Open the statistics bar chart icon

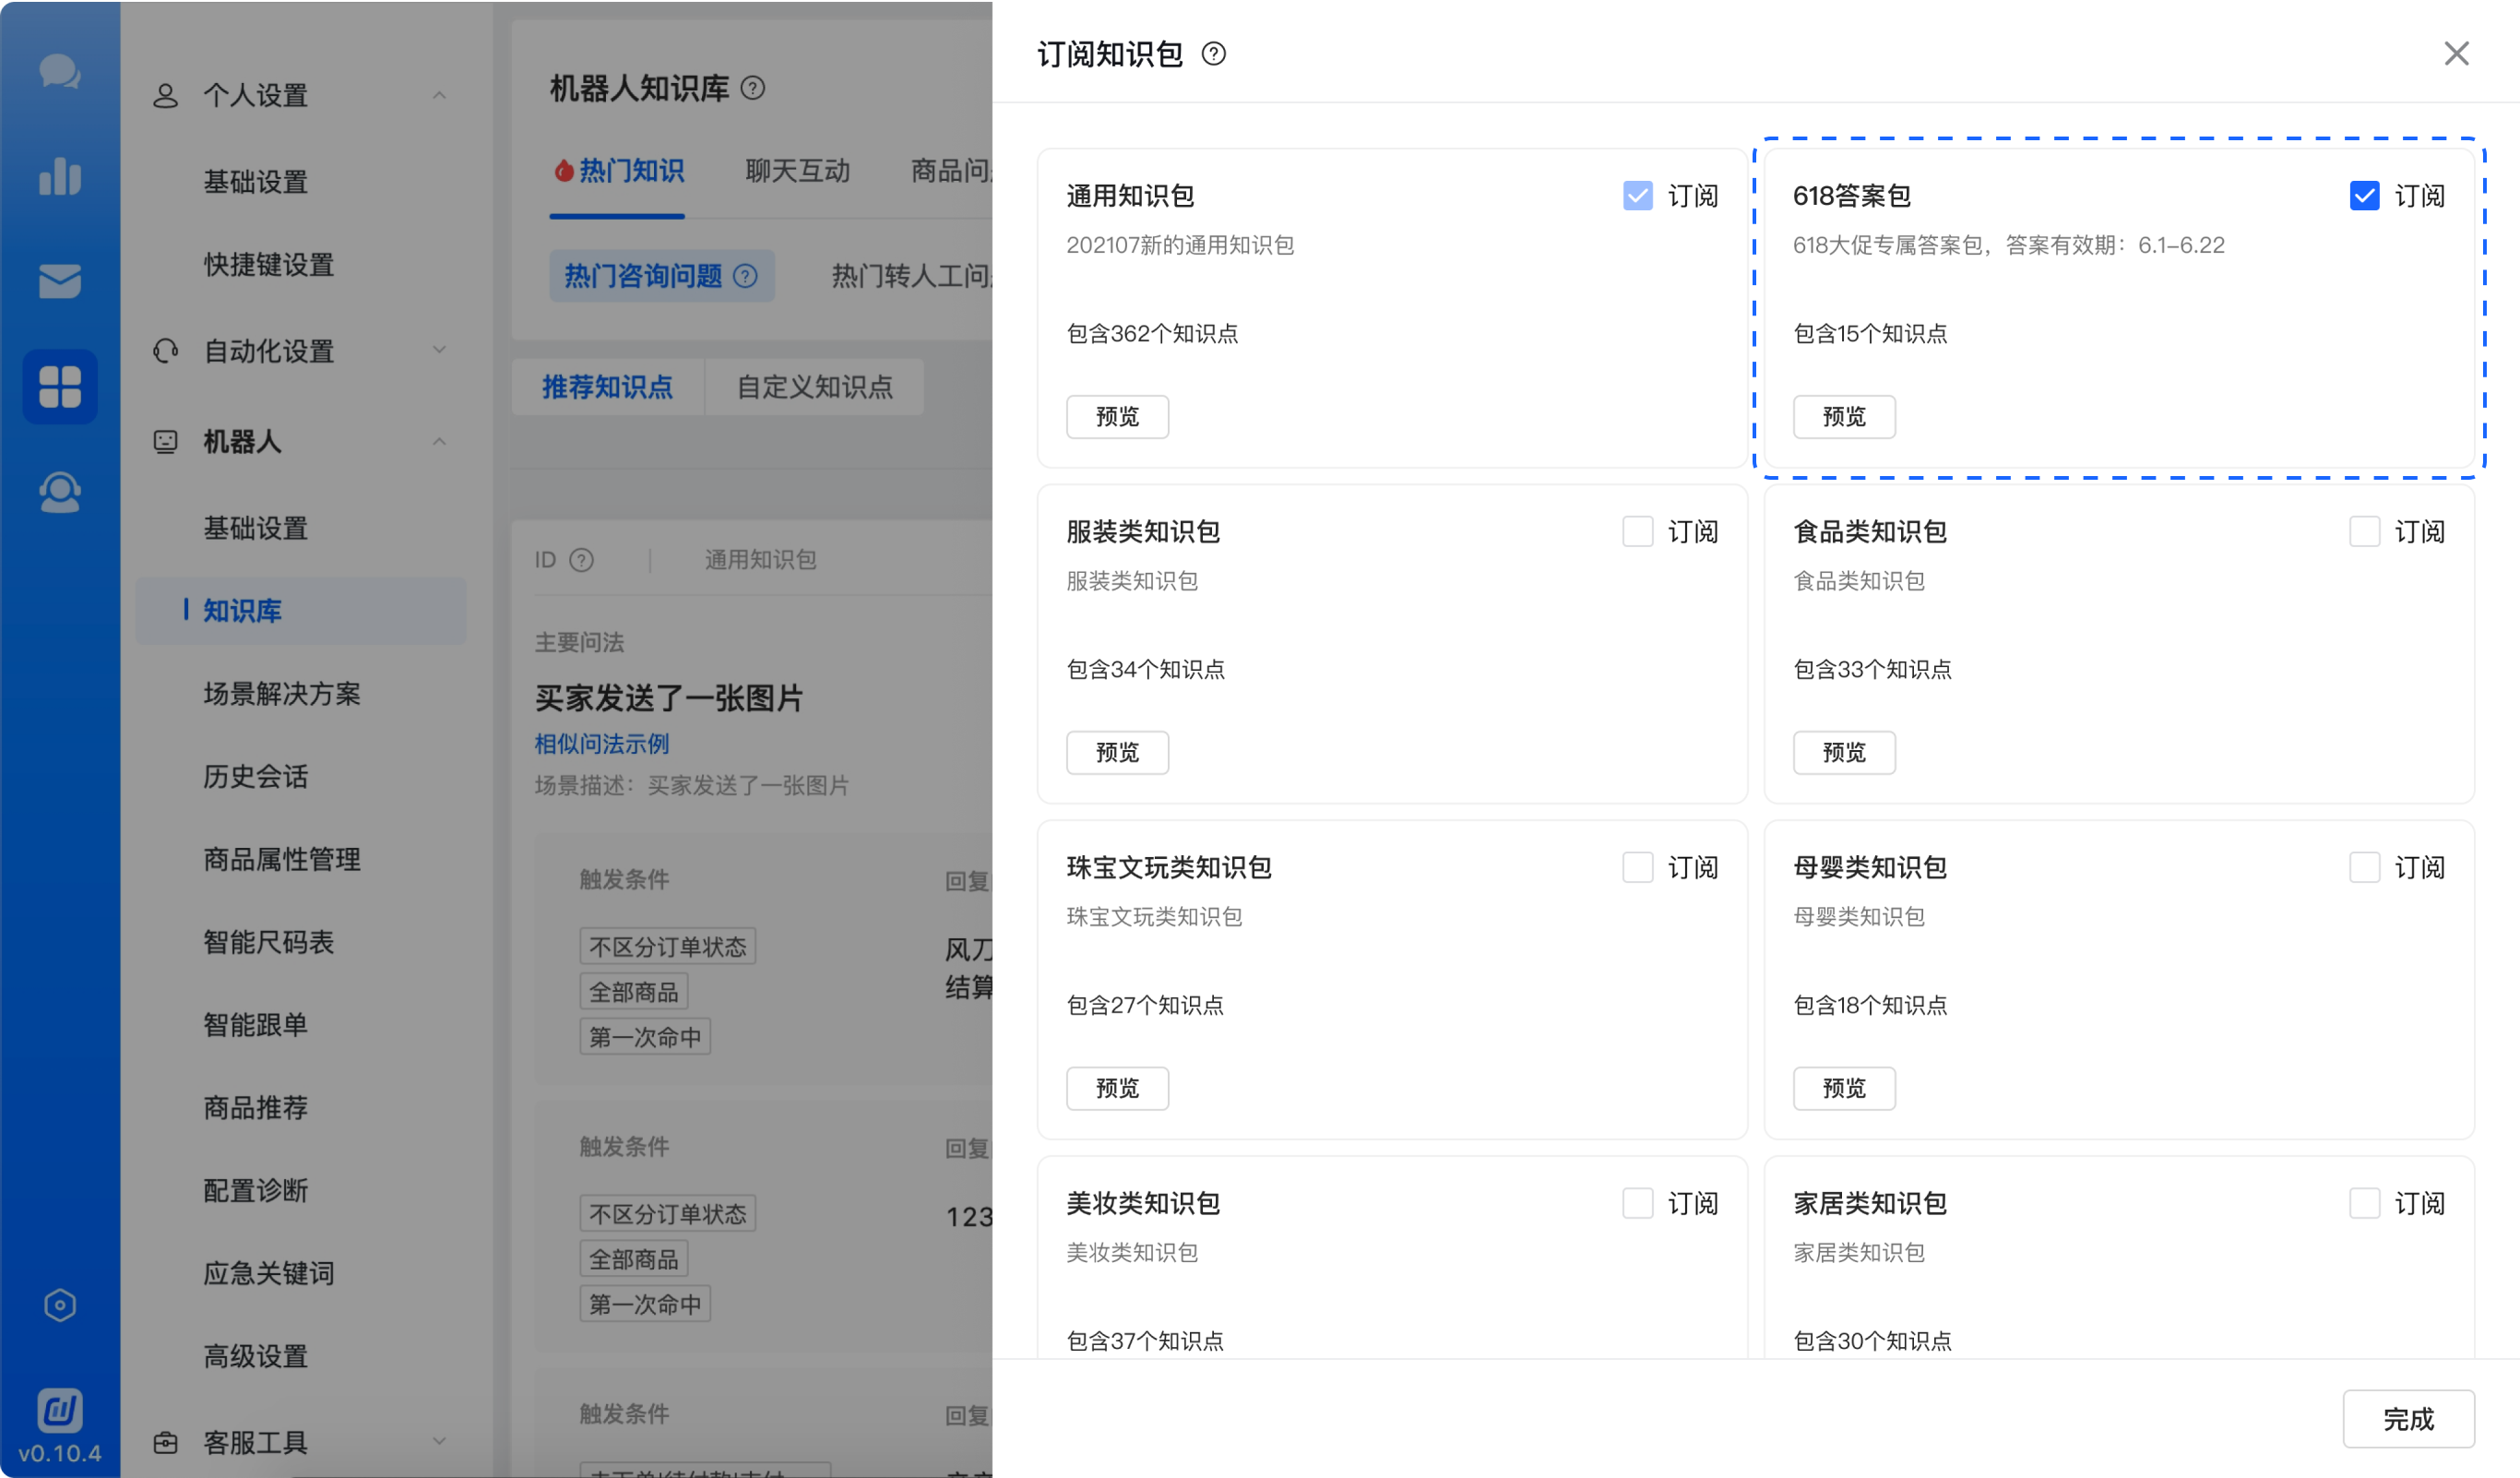point(60,176)
